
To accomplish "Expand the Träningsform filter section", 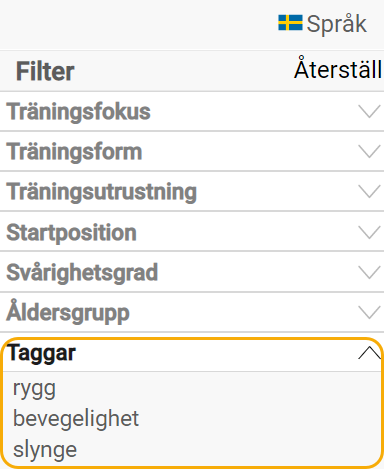I will (192, 152).
